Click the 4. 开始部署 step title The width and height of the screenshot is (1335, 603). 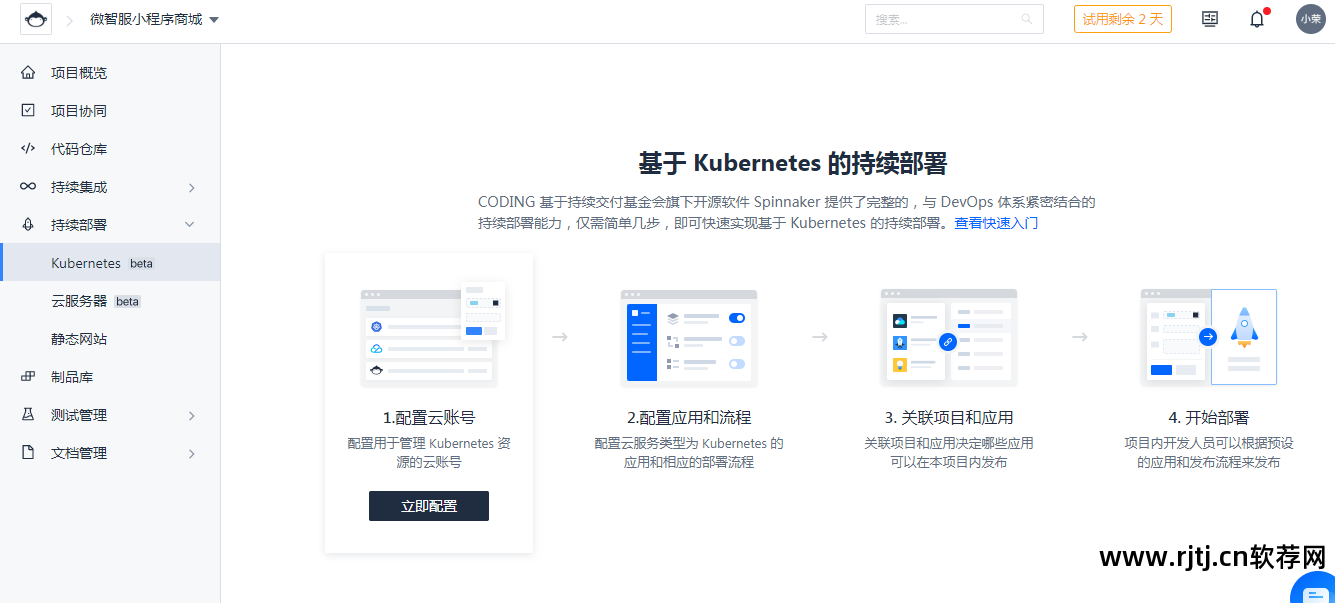(x=1209, y=418)
